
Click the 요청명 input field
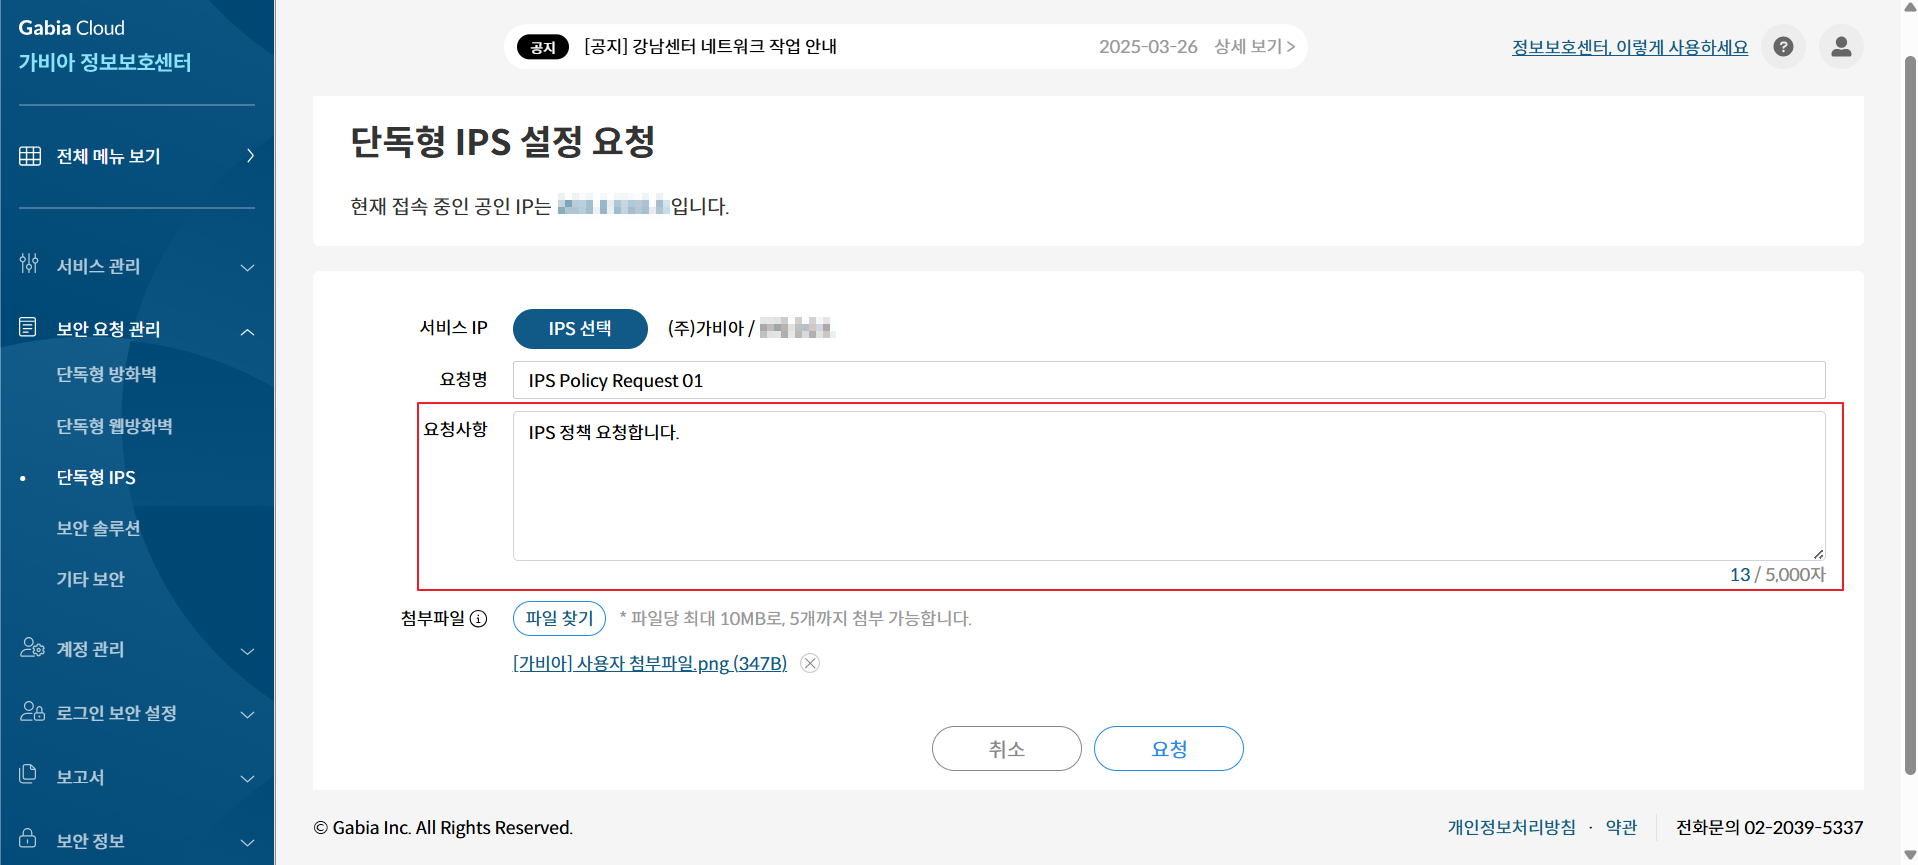click(1169, 380)
